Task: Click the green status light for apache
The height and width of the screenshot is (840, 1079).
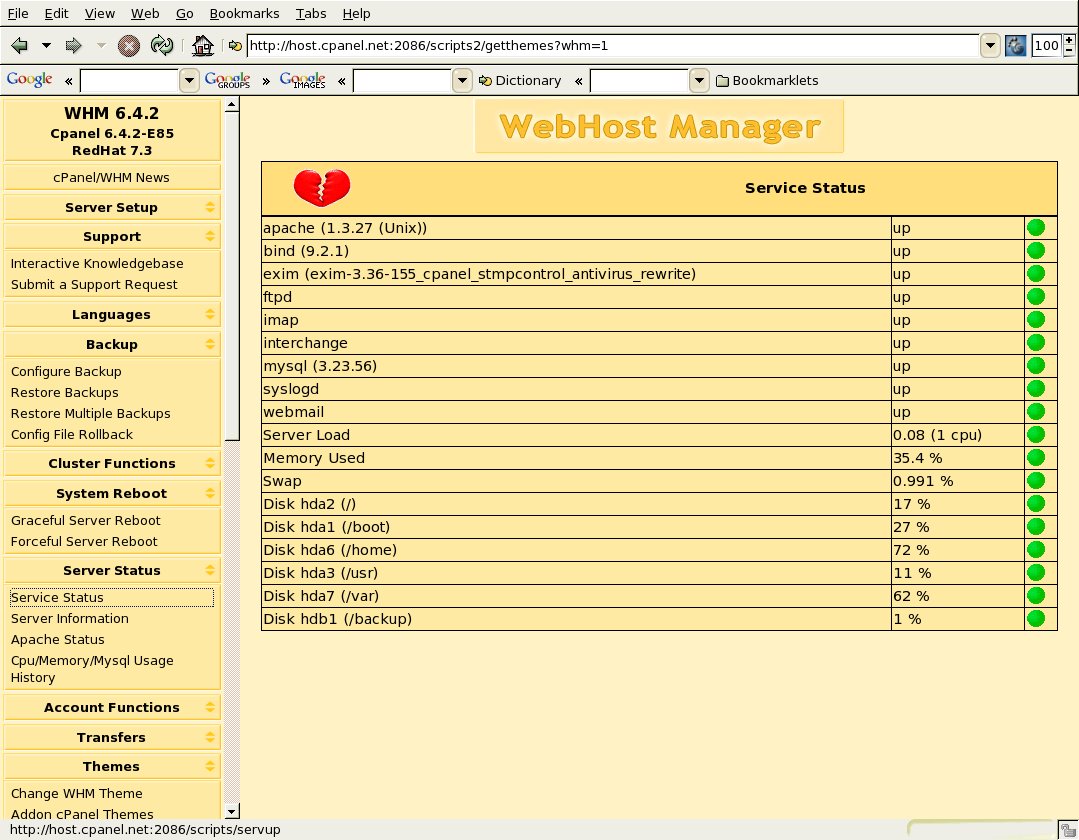Action: [x=1036, y=228]
